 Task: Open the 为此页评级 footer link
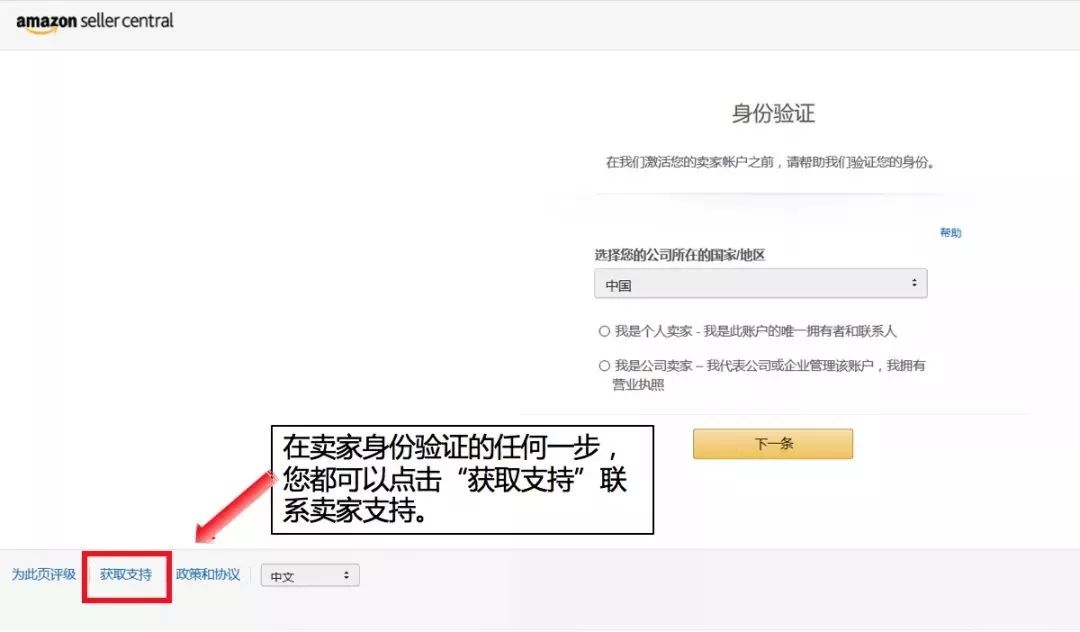pyautogui.click(x=44, y=574)
